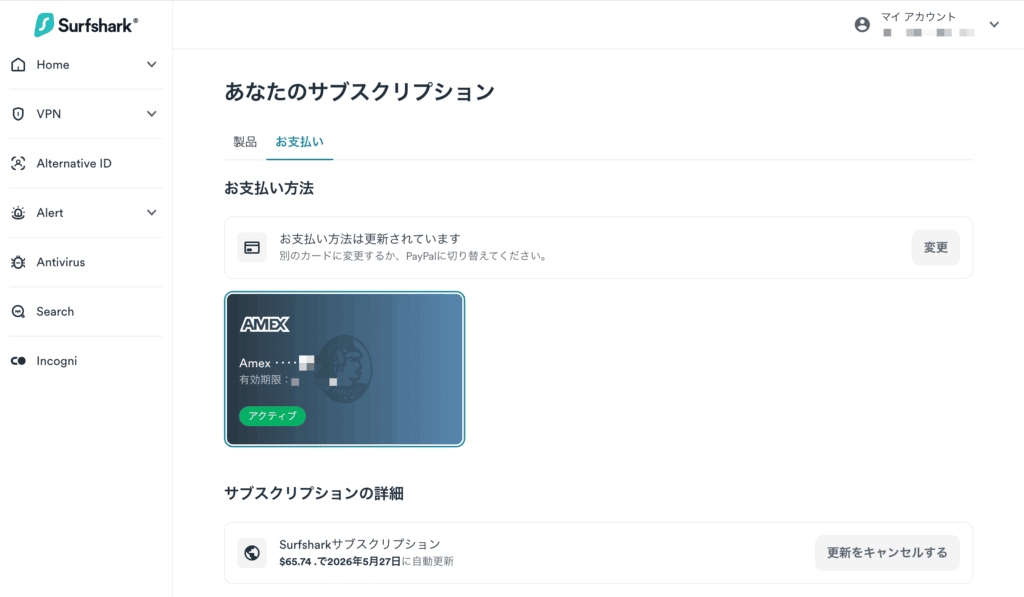The image size is (1024, 597).
Task: Click the Surfshark logo
Action: (86, 25)
